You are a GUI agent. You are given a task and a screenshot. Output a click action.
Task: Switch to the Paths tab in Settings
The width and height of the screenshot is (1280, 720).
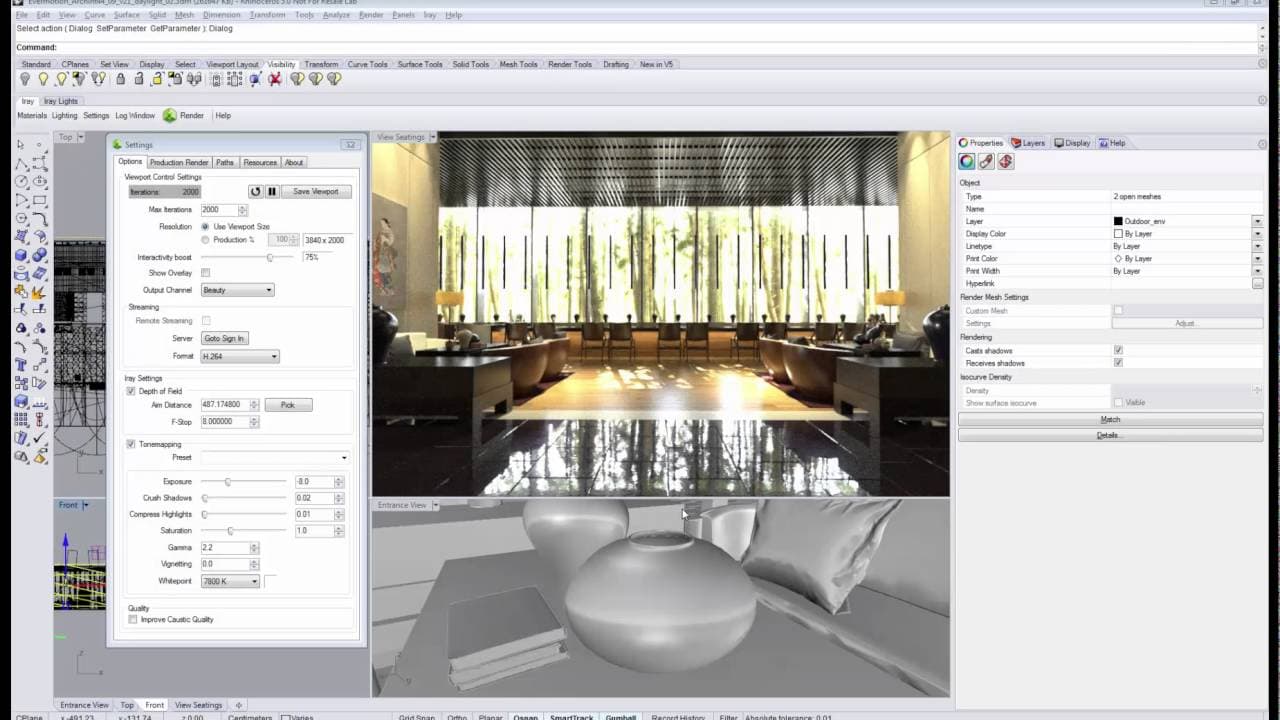(225, 162)
